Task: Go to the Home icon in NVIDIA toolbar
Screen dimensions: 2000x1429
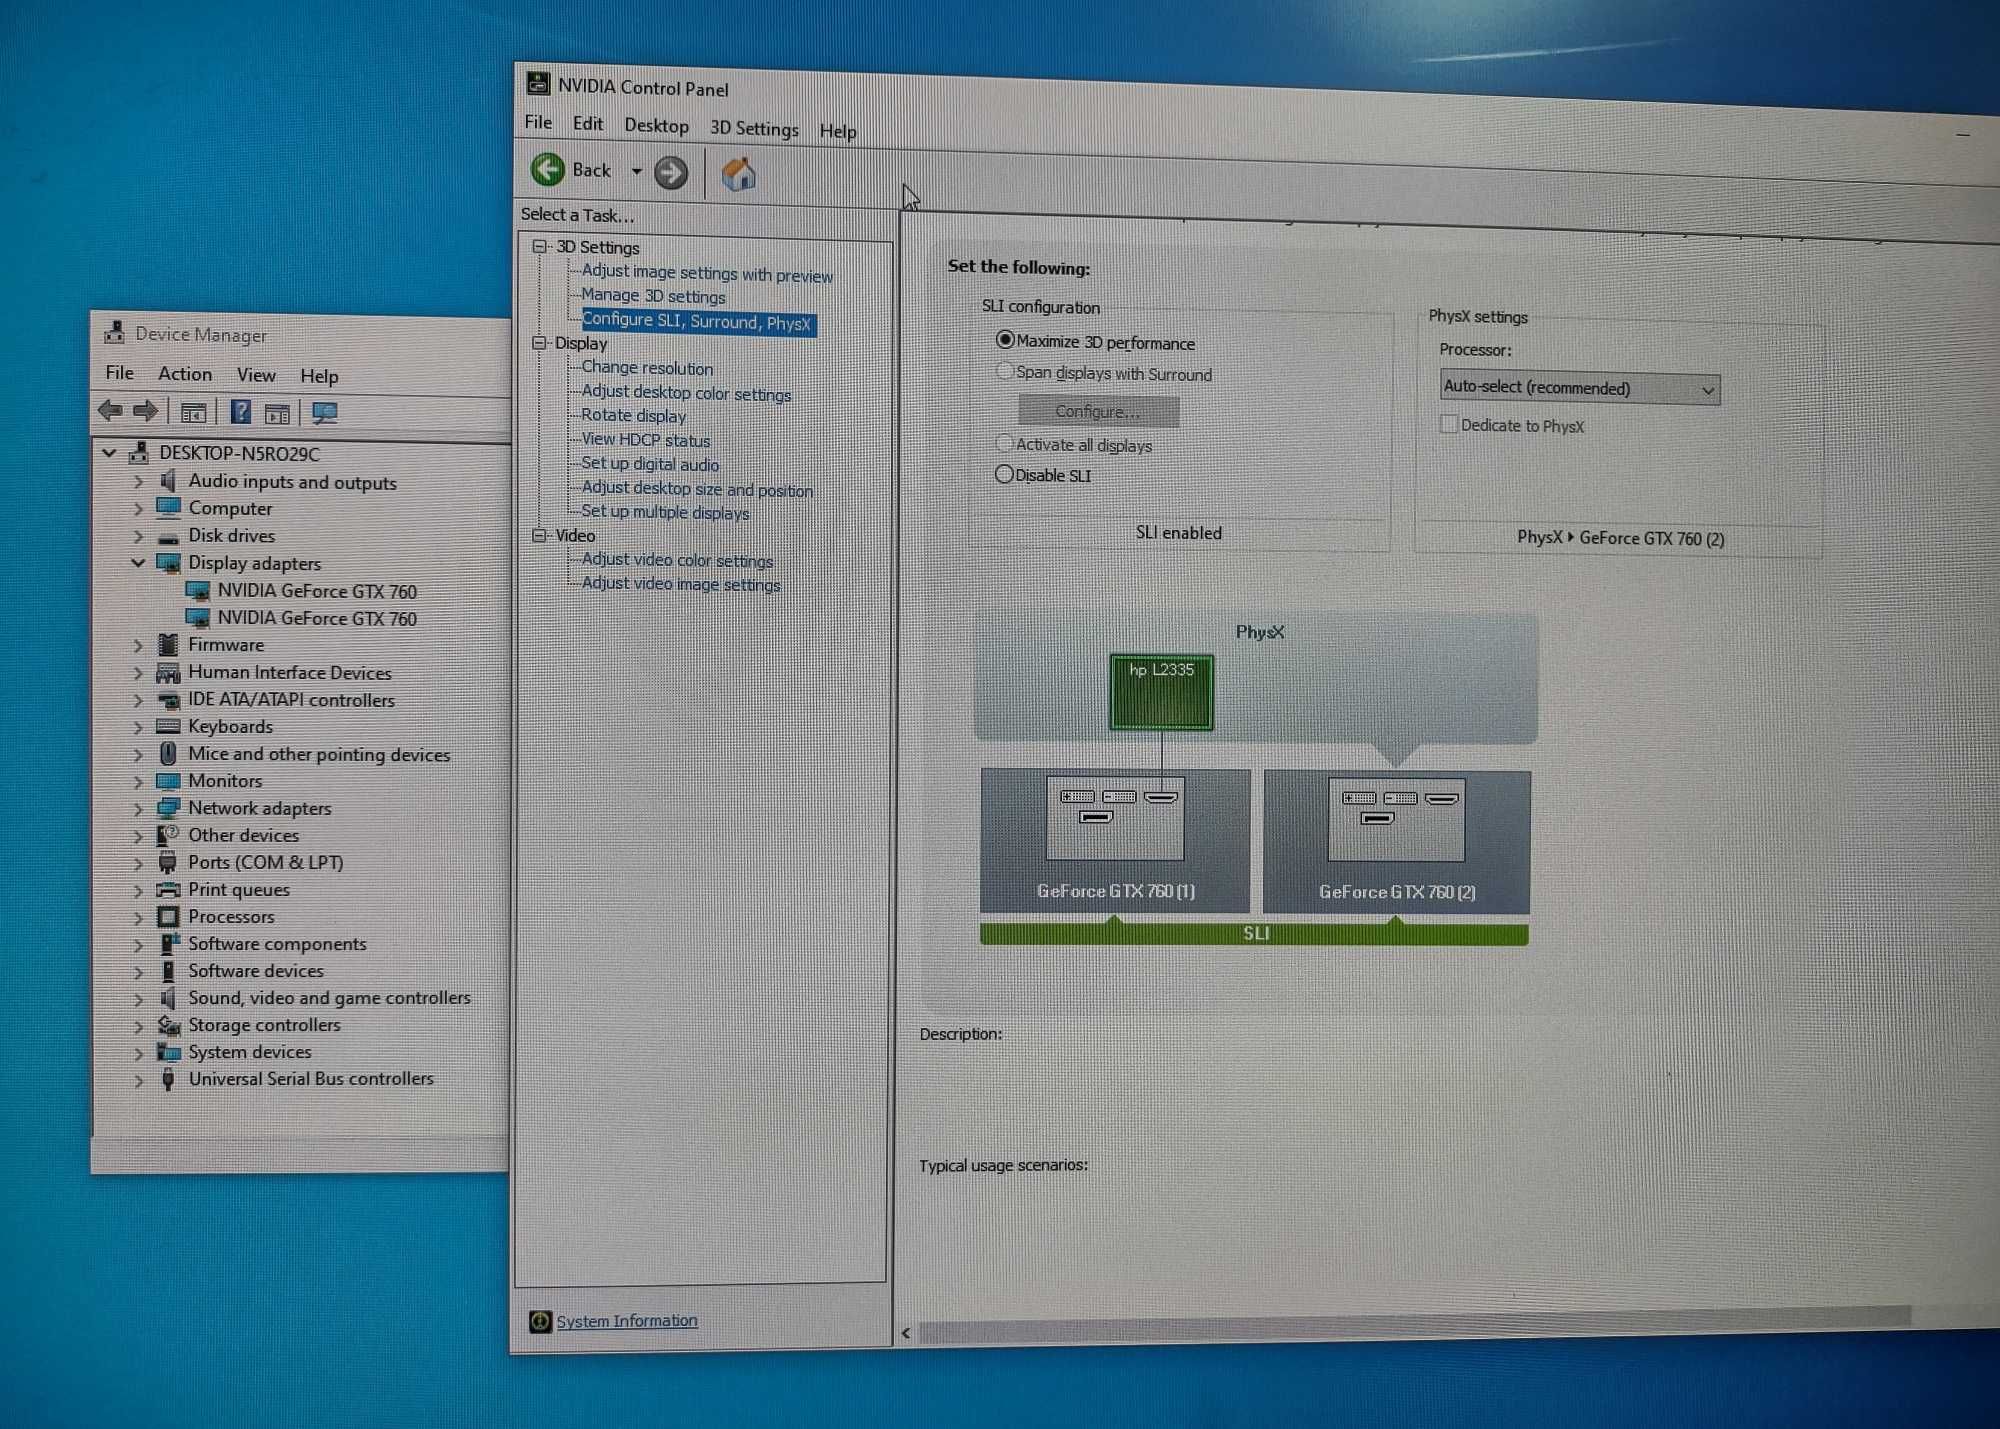Action: 739,175
